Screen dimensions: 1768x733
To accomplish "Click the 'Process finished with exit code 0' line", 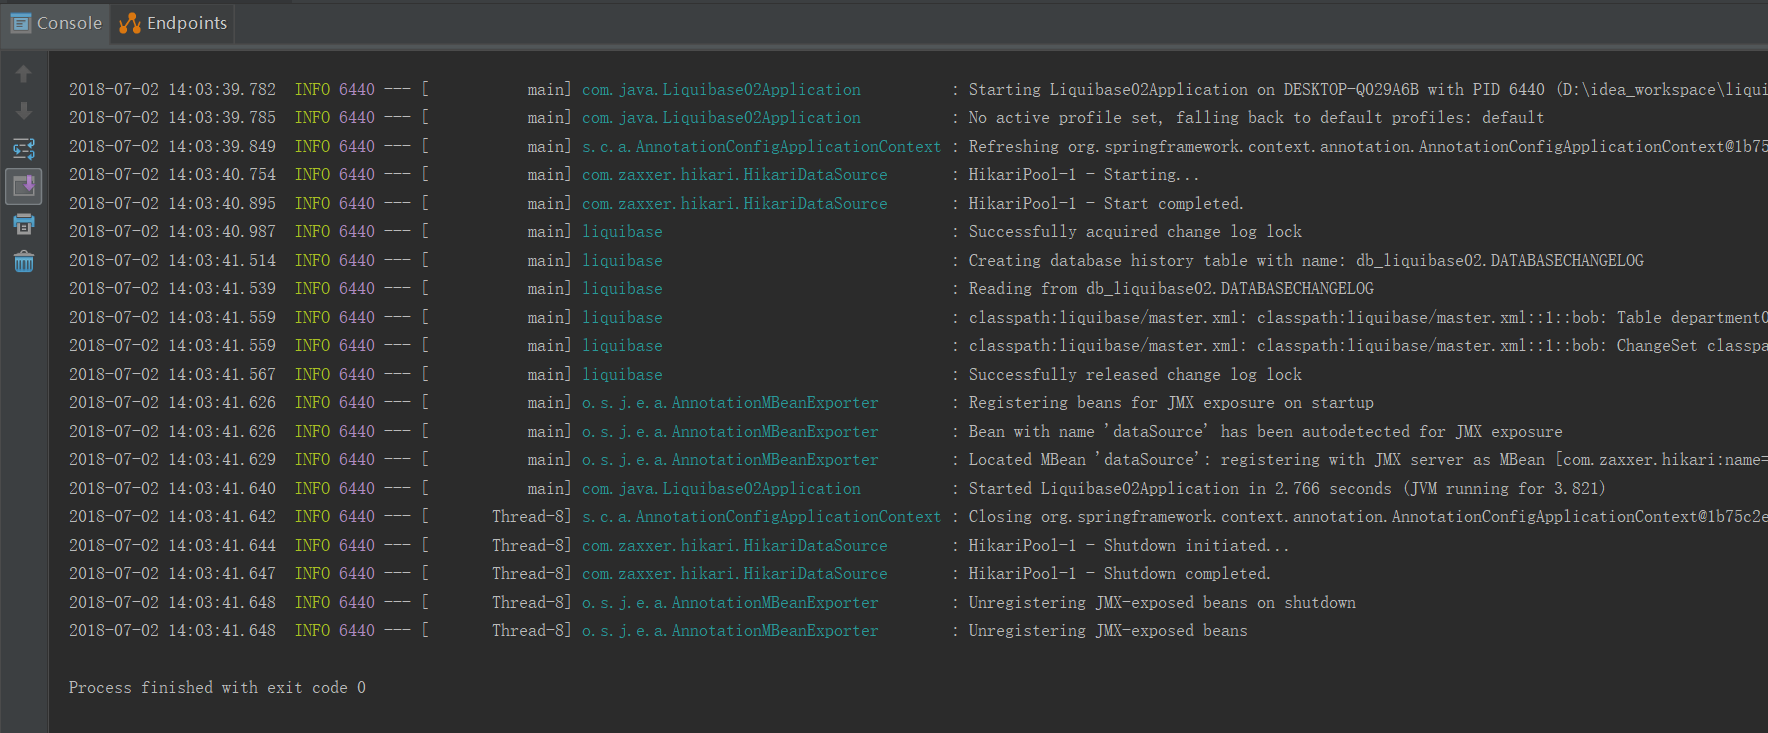I will pyautogui.click(x=217, y=688).
